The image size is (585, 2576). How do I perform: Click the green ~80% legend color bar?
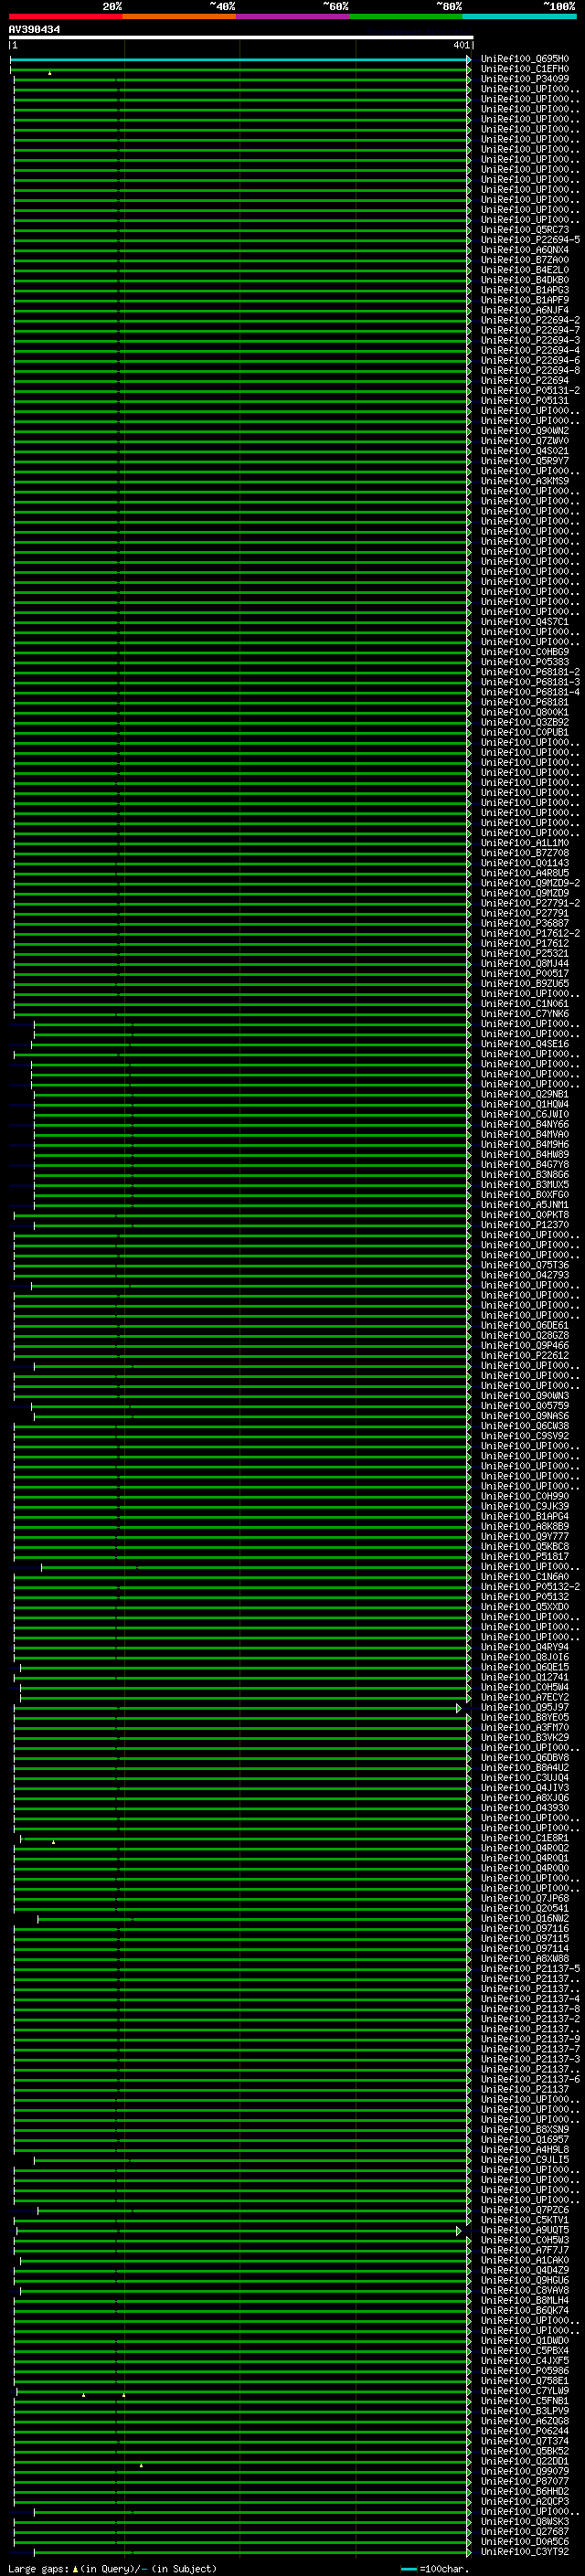click(406, 16)
